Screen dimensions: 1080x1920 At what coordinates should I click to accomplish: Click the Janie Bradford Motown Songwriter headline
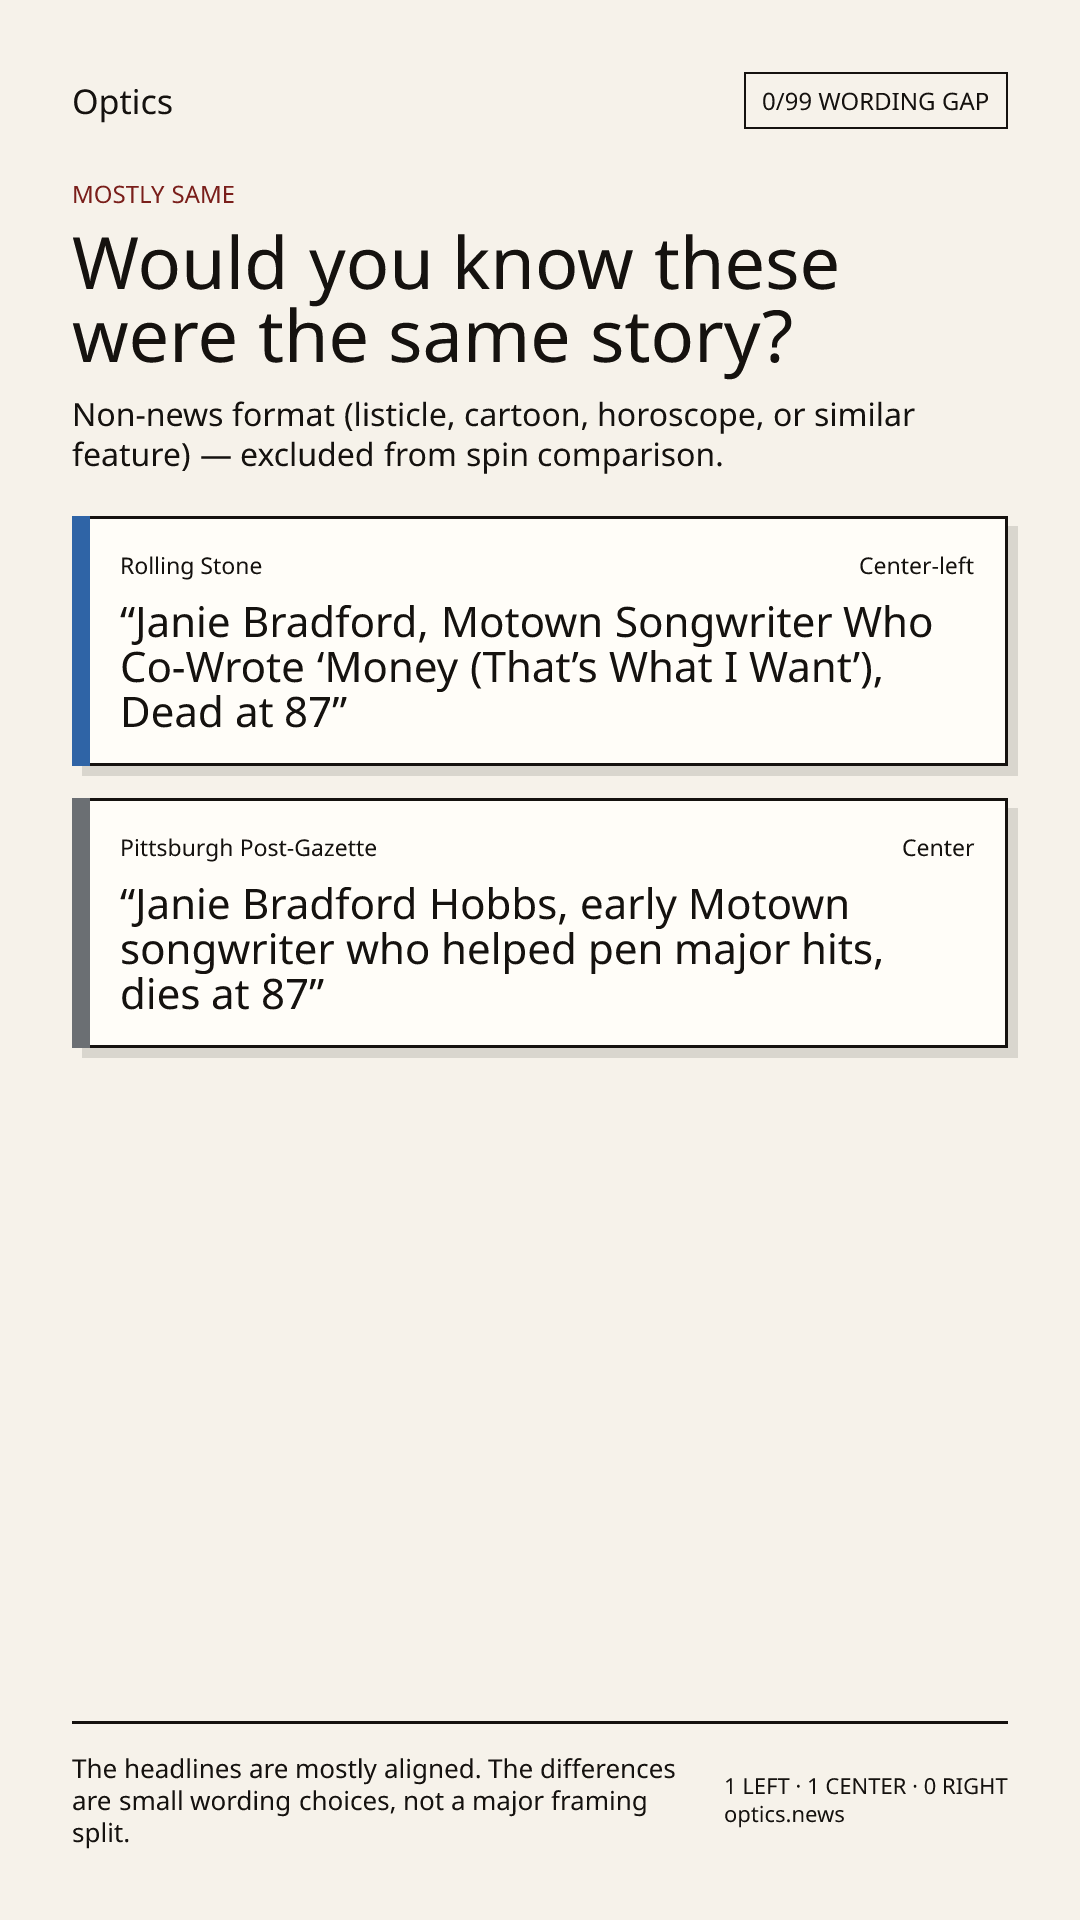click(526, 668)
